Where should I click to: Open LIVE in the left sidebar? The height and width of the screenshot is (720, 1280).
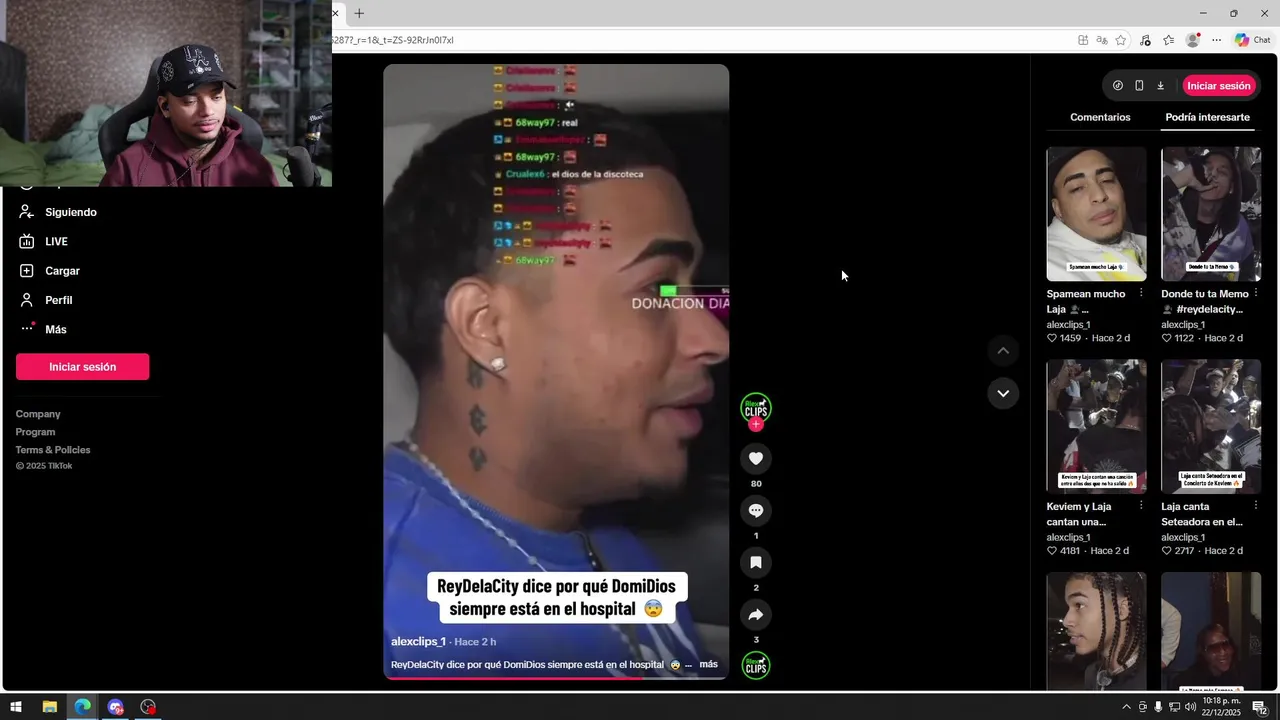pos(56,241)
